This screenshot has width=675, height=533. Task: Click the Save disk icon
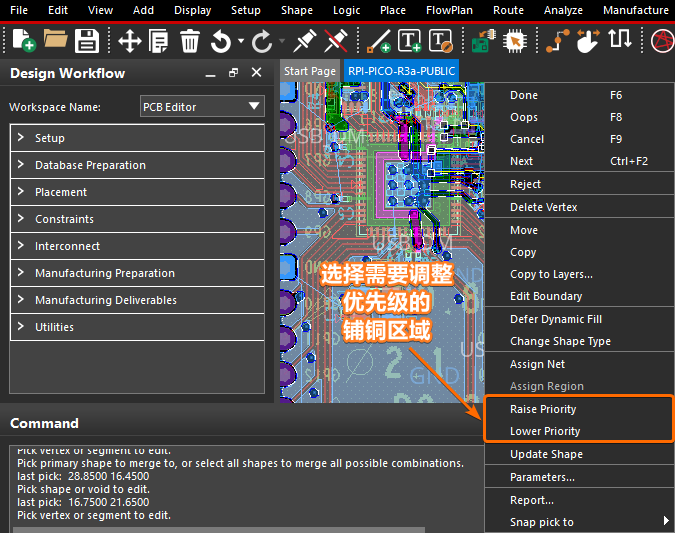click(87, 41)
